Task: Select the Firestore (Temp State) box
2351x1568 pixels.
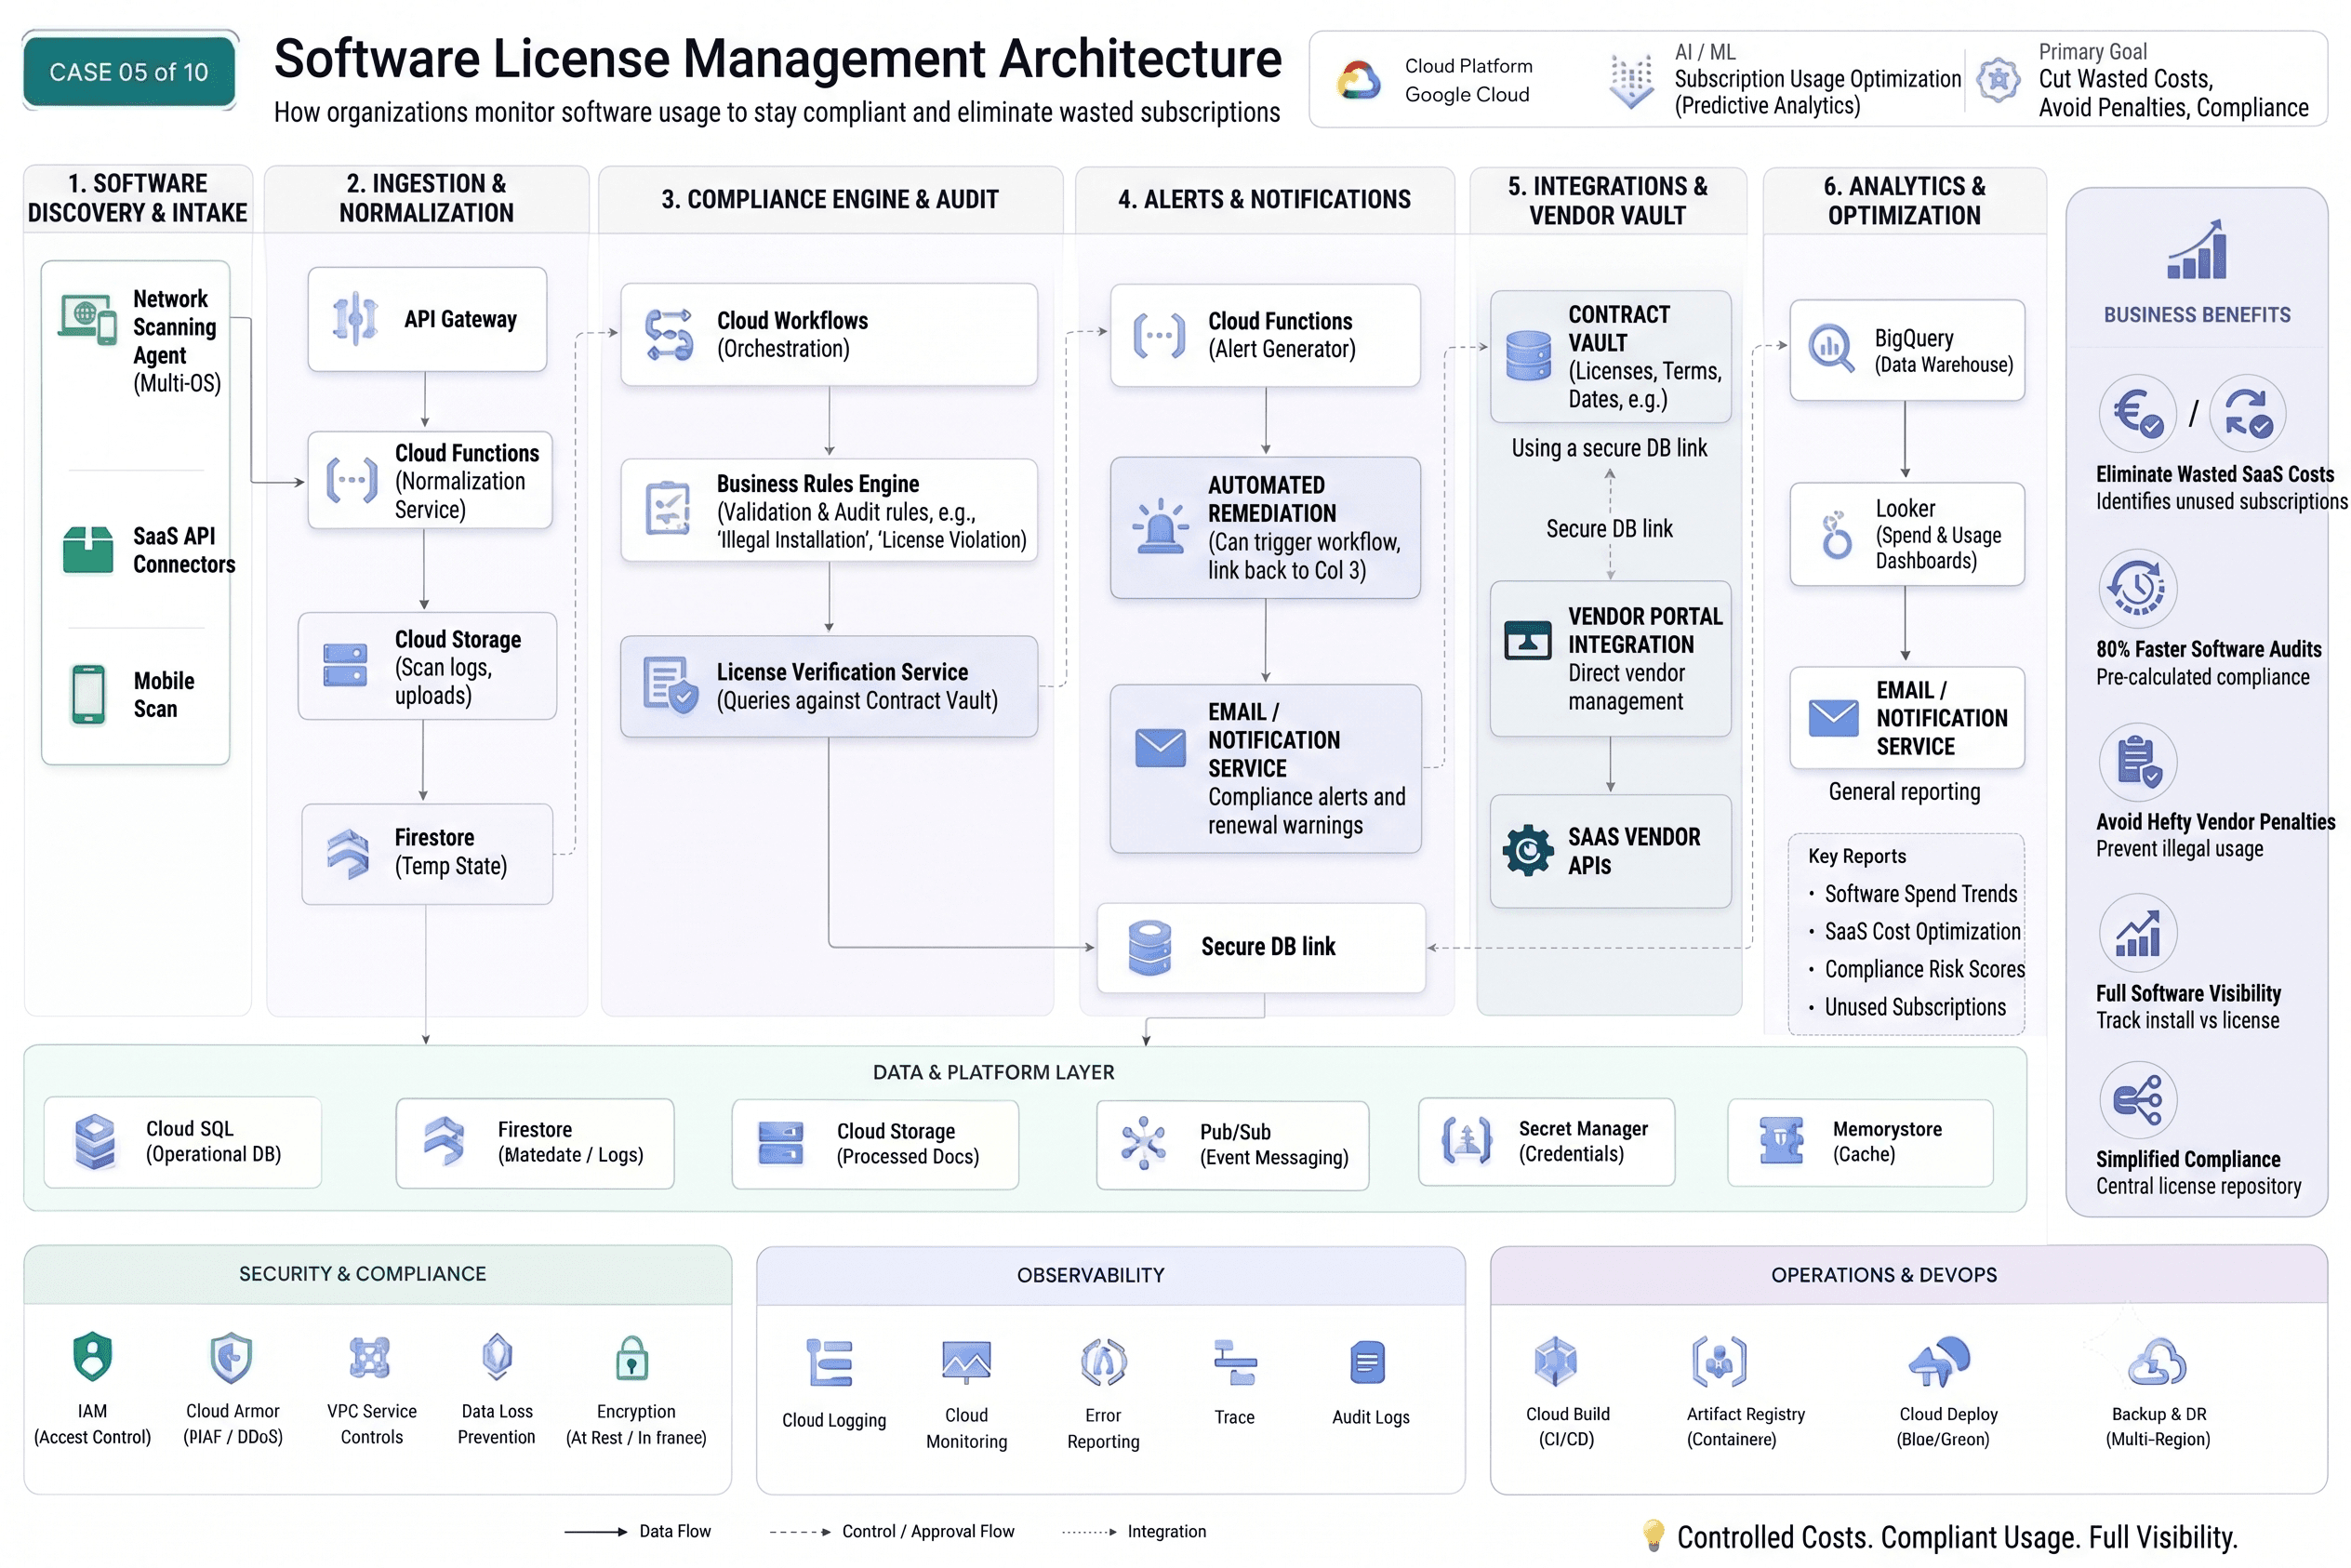Action: (x=427, y=854)
